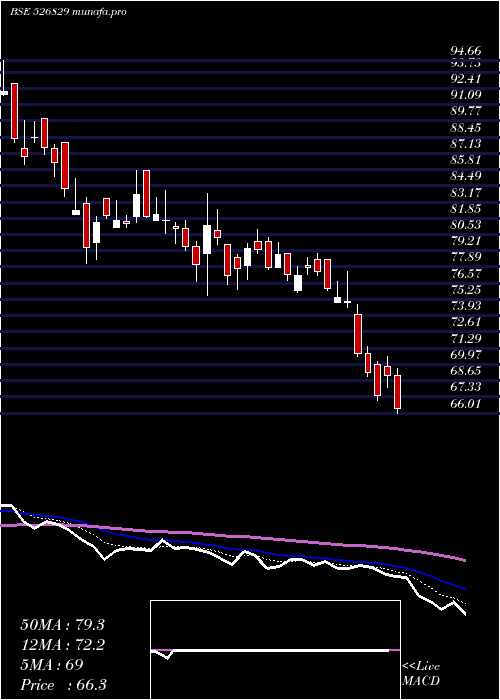The height and width of the screenshot is (700, 500).
Task: Click the <<Live MACD label
Action: click(x=421, y=674)
